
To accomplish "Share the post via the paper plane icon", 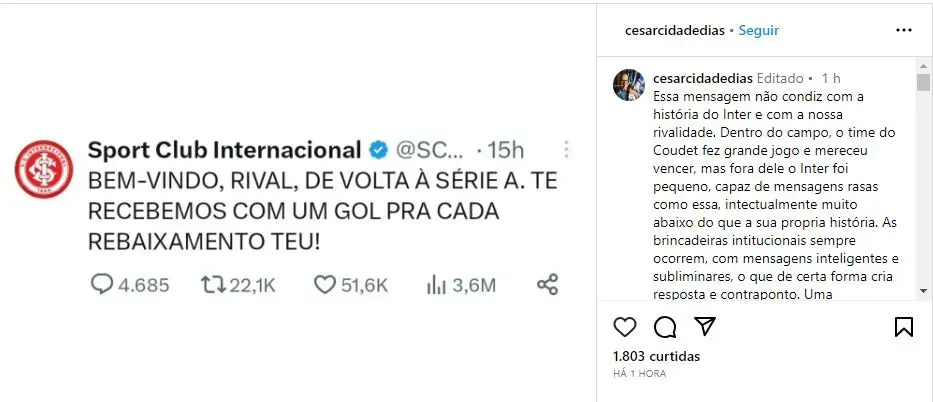I will (x=704, y=327).
